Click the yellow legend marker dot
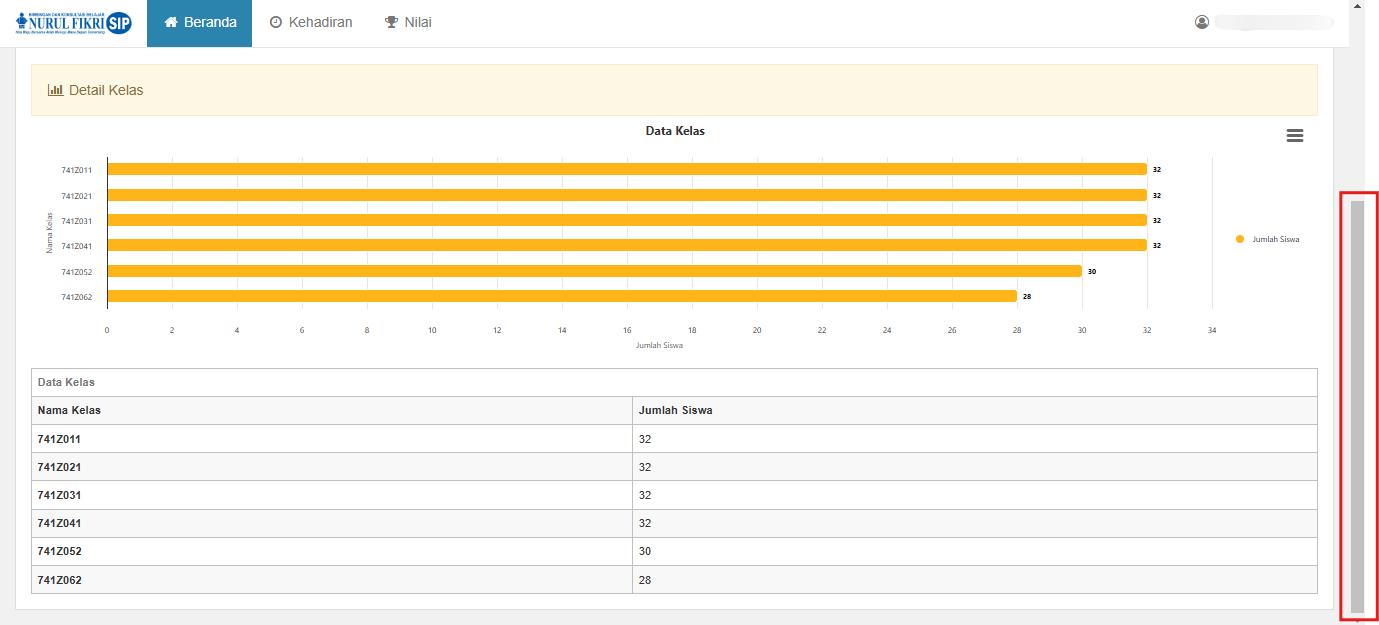The height and width of the screenshot is (625, 1379). click(x=1240, y=239)
